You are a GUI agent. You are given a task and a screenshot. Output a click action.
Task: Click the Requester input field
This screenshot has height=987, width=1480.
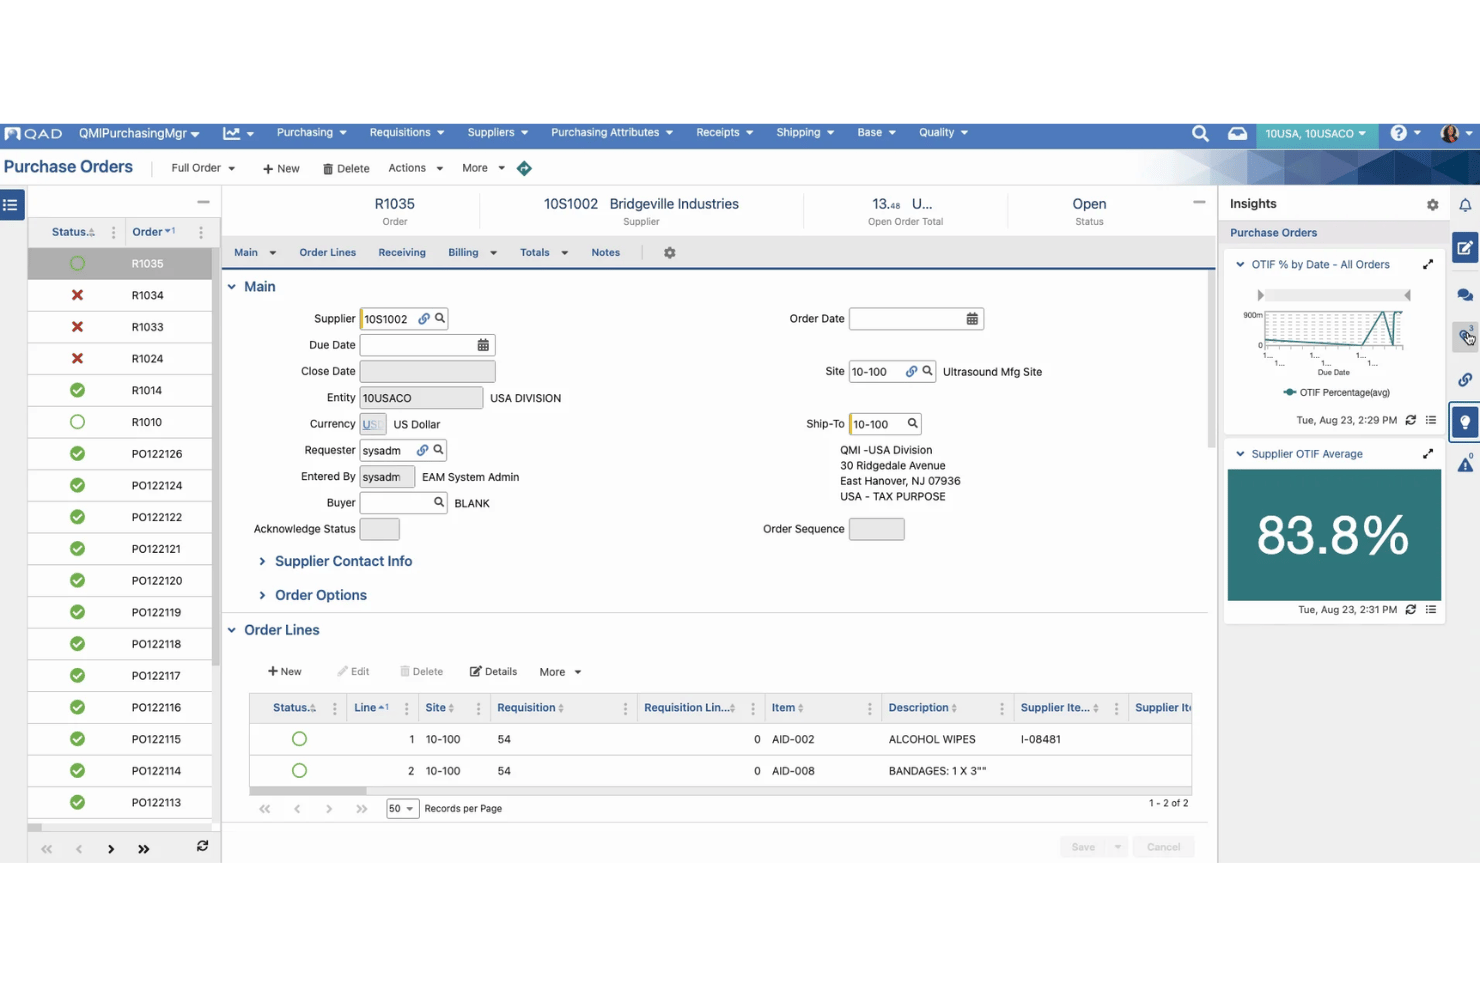tap(389, 450)
